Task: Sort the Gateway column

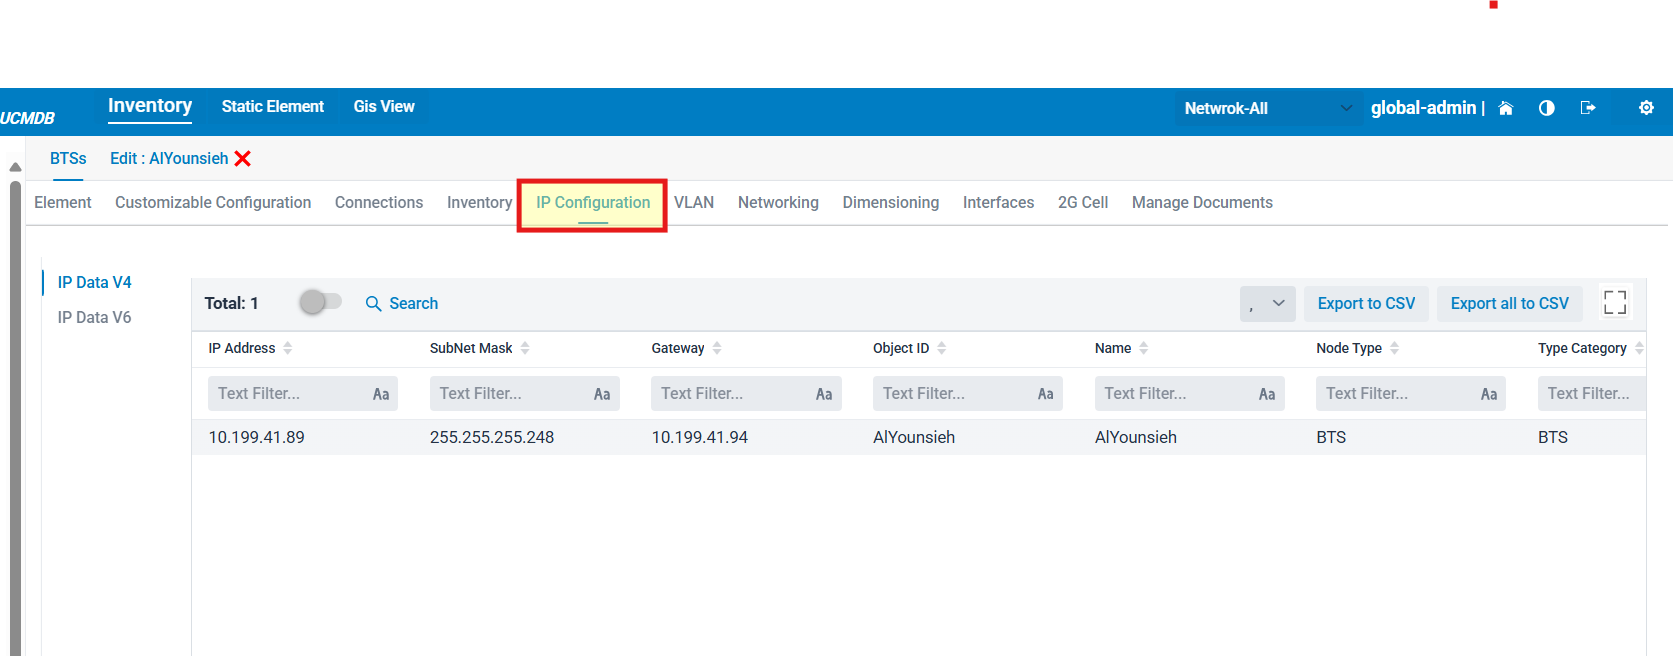Action: pos(717,348)
